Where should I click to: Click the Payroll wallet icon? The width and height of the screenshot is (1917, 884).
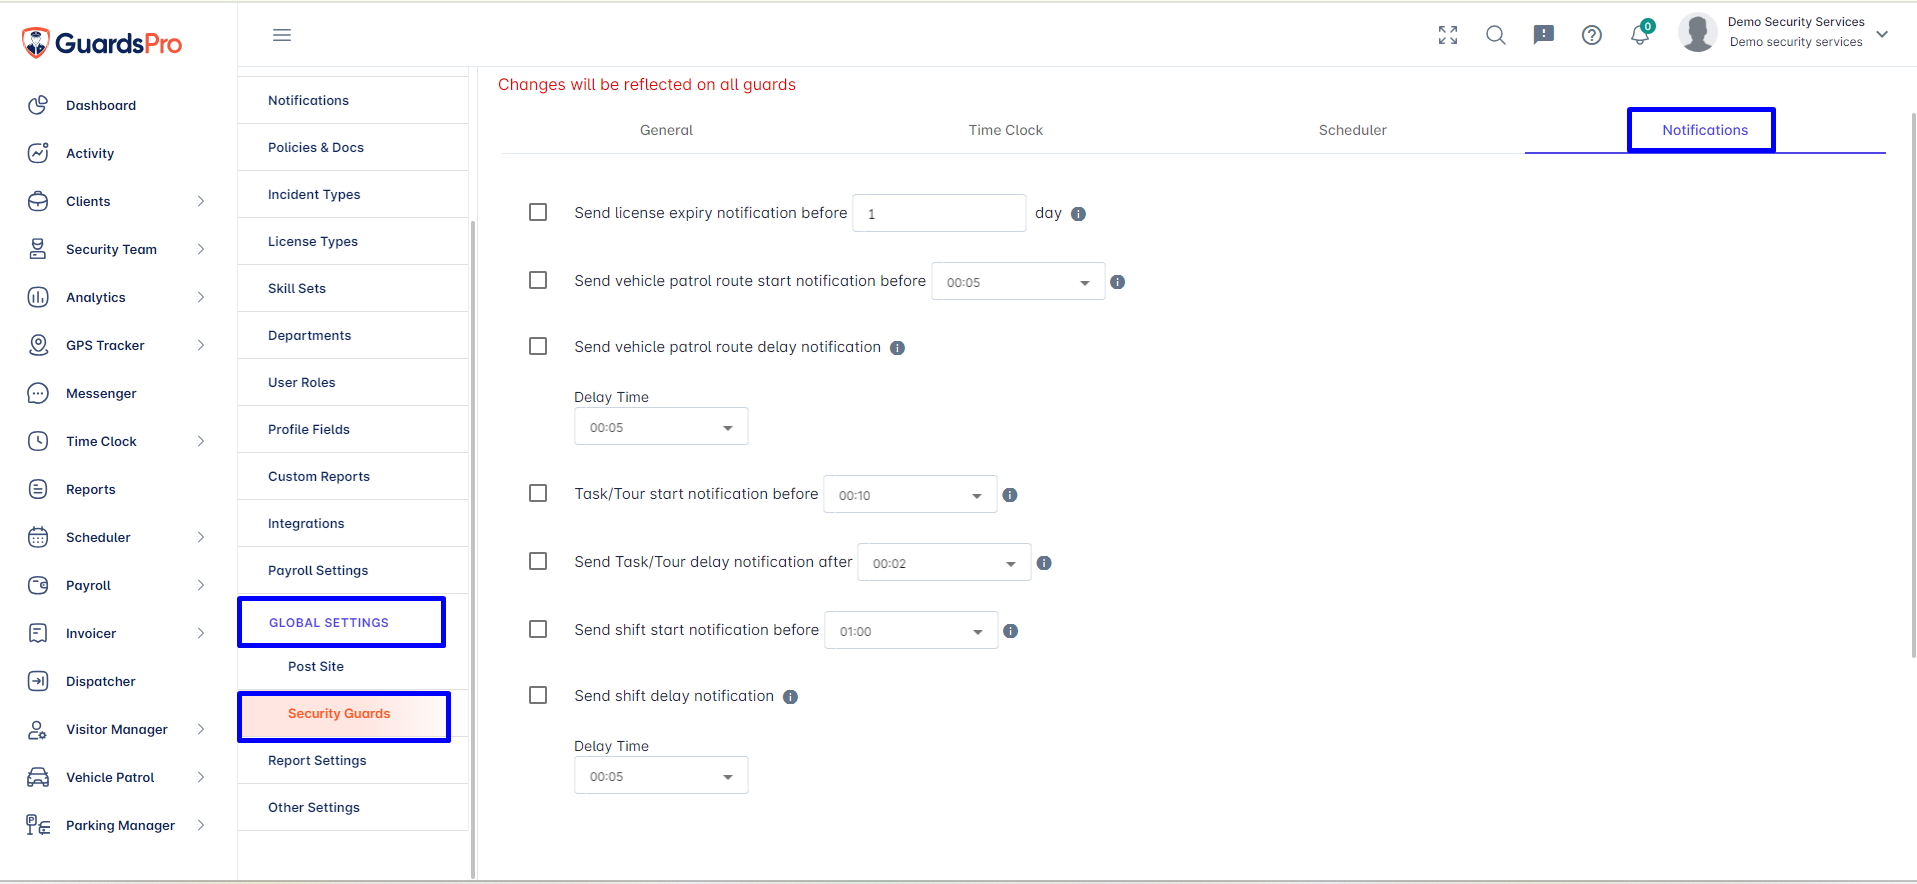click(x=38, y=585)
